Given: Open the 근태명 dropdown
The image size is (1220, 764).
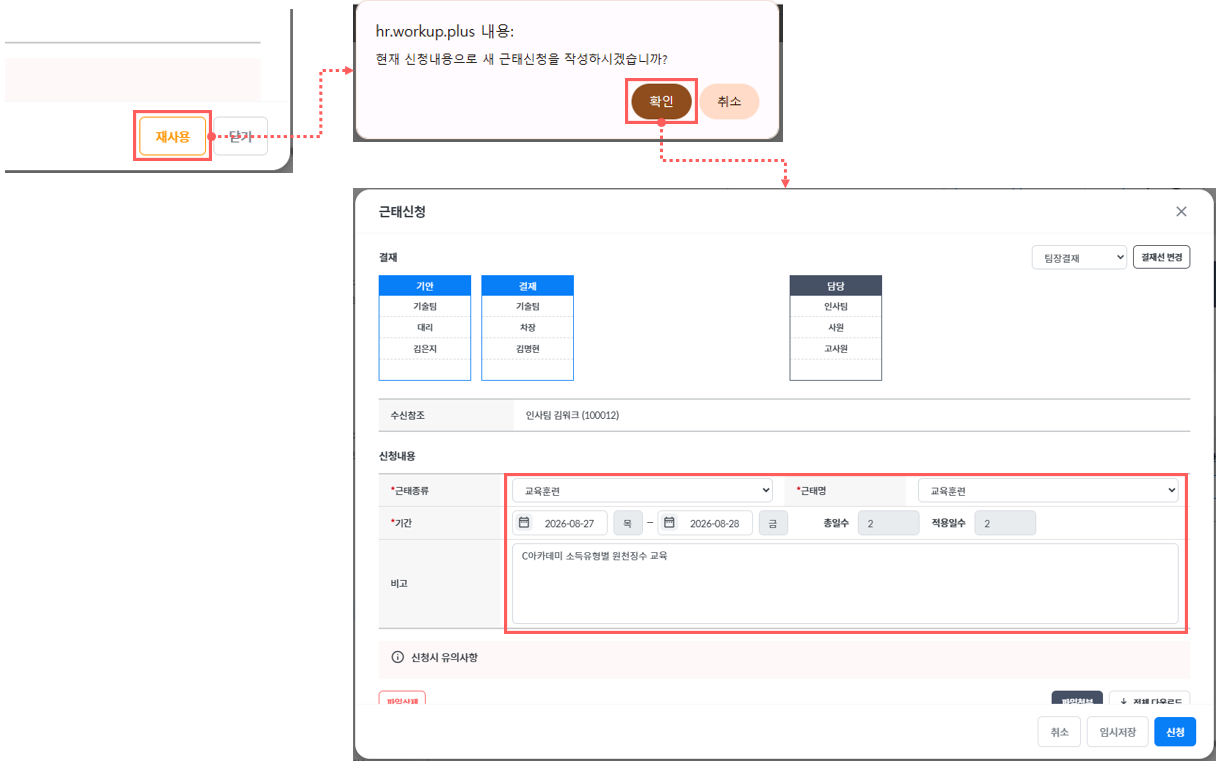Looking at the screenshot, I should click(x=1048, y=491).
